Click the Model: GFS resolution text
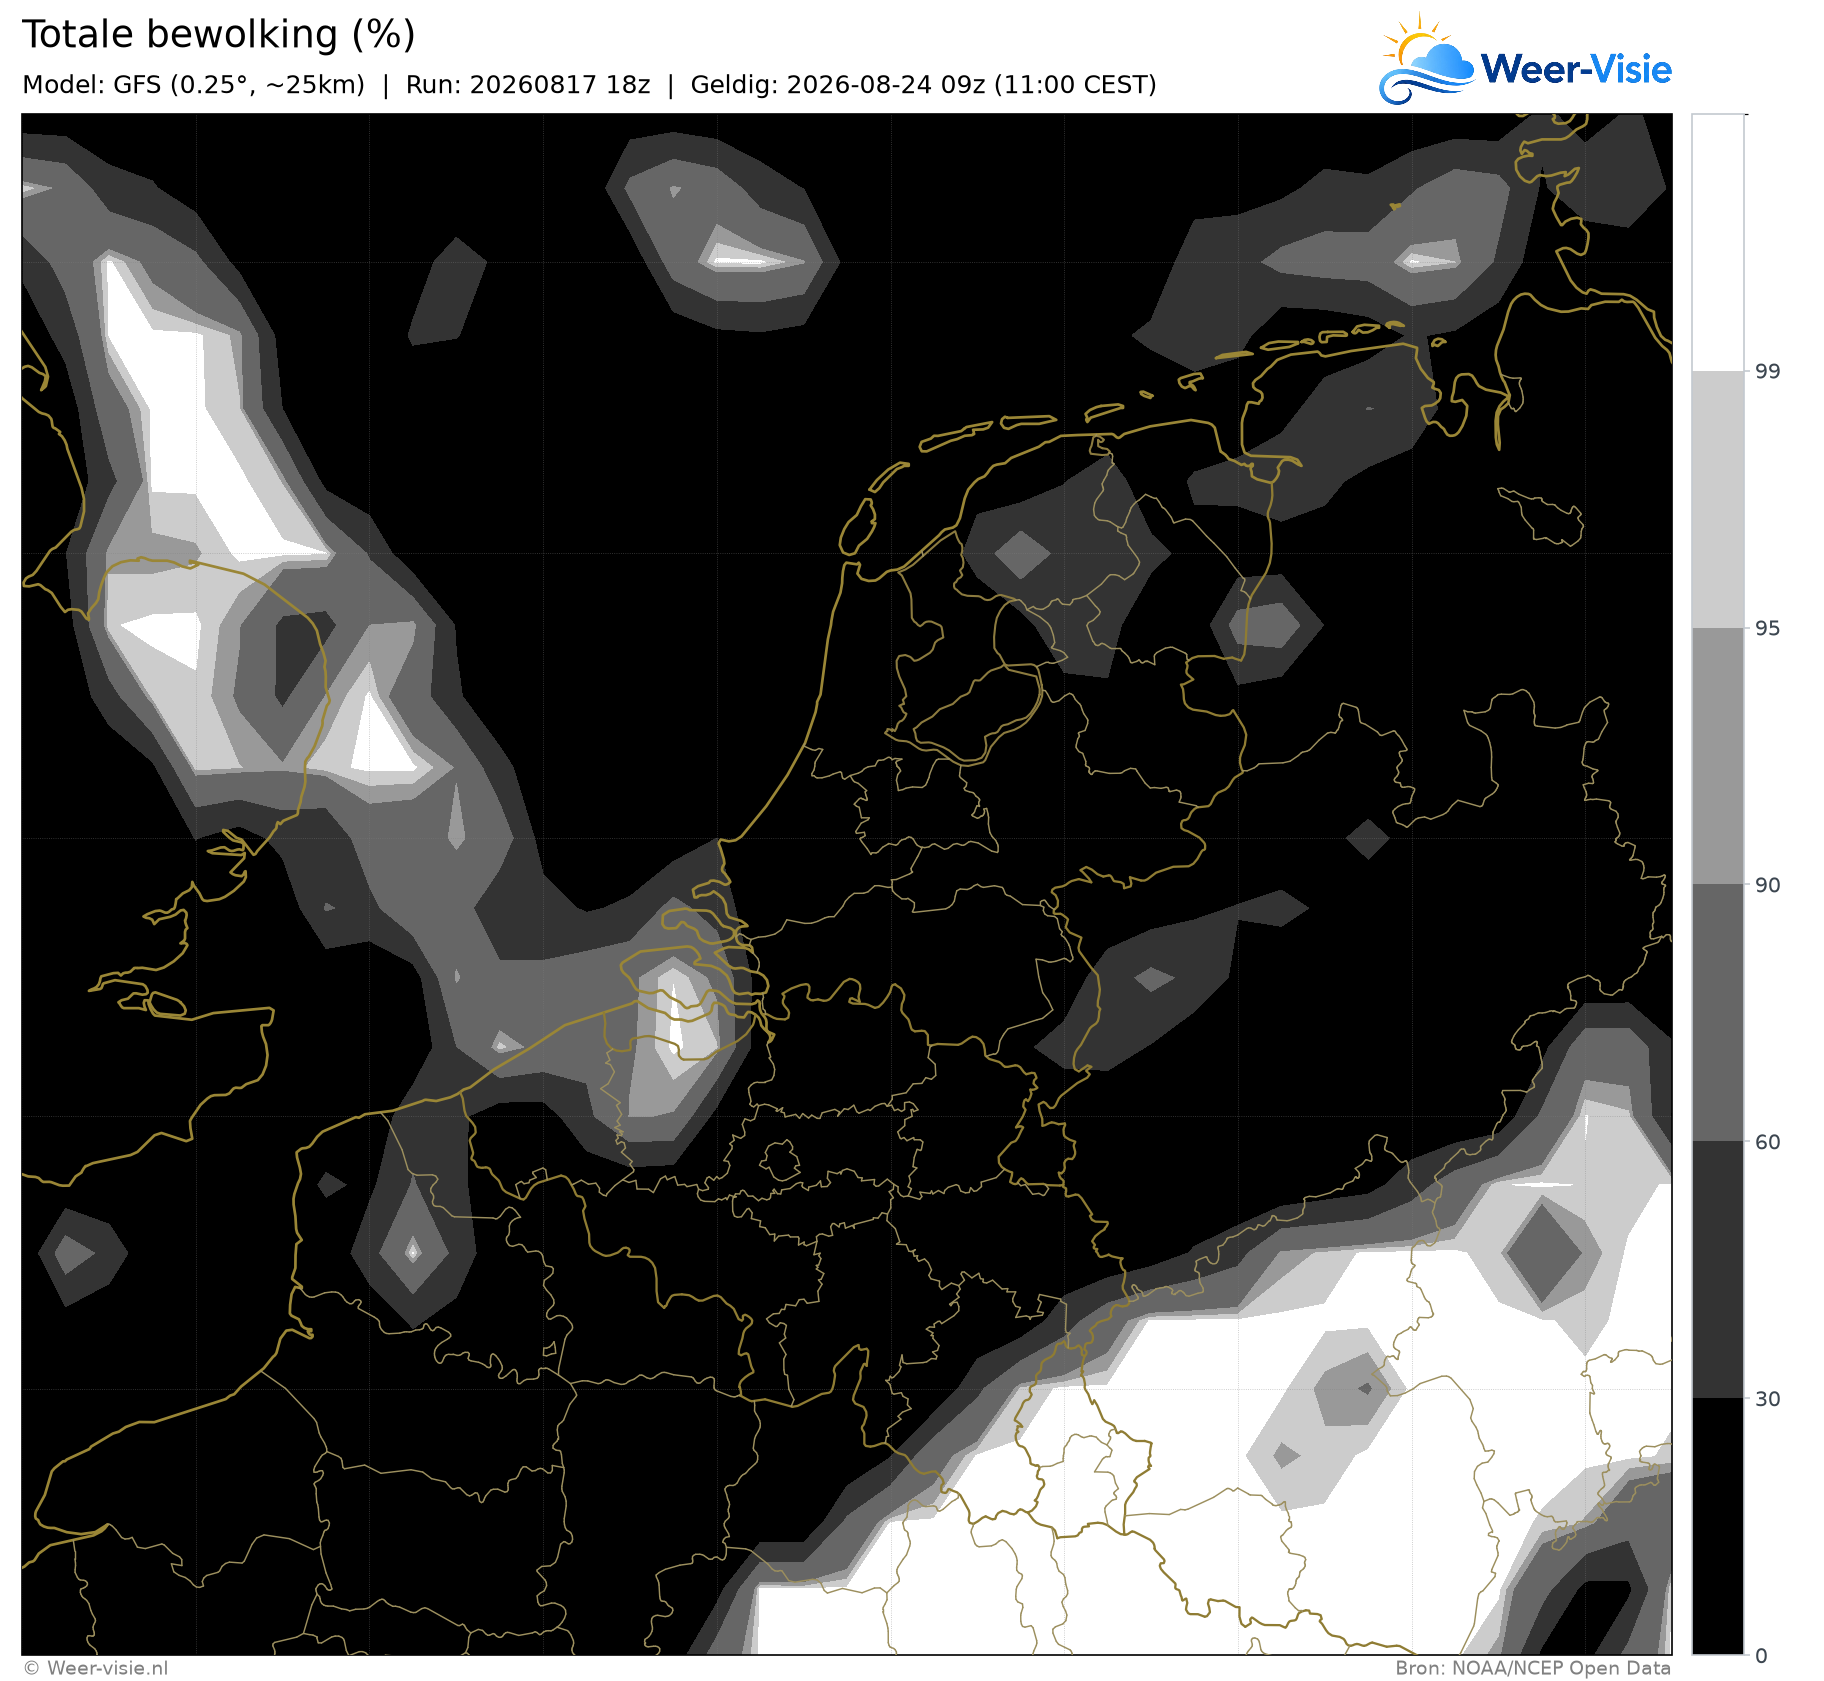 pyautogui.click(x=193, y=85)
